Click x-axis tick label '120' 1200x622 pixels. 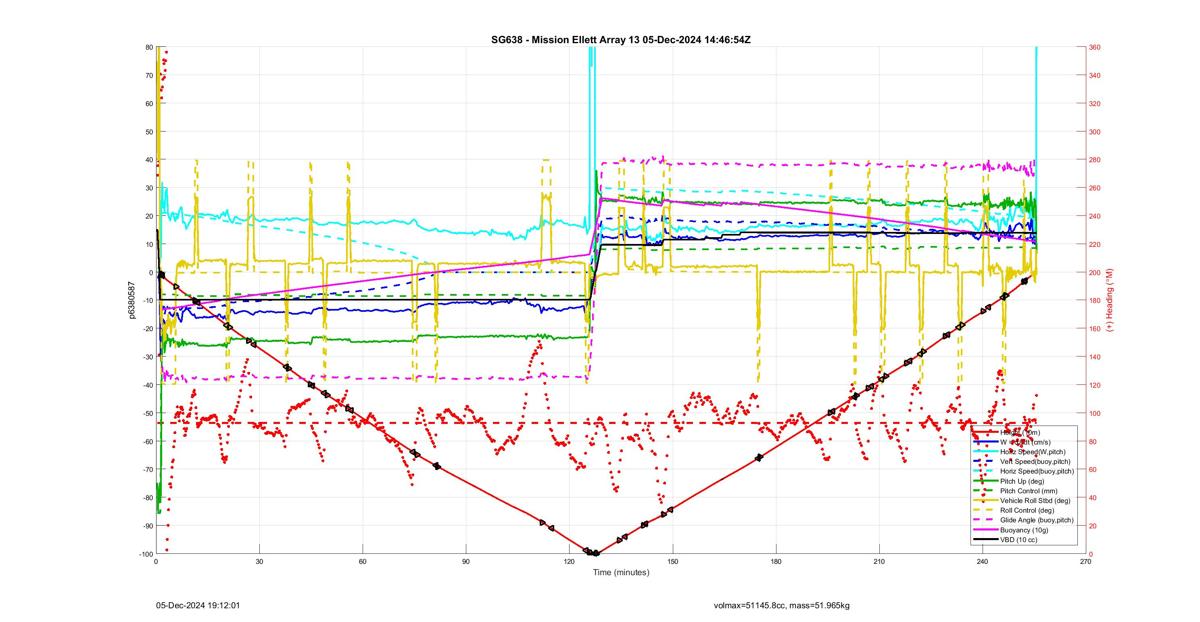[x=569, y=563]
